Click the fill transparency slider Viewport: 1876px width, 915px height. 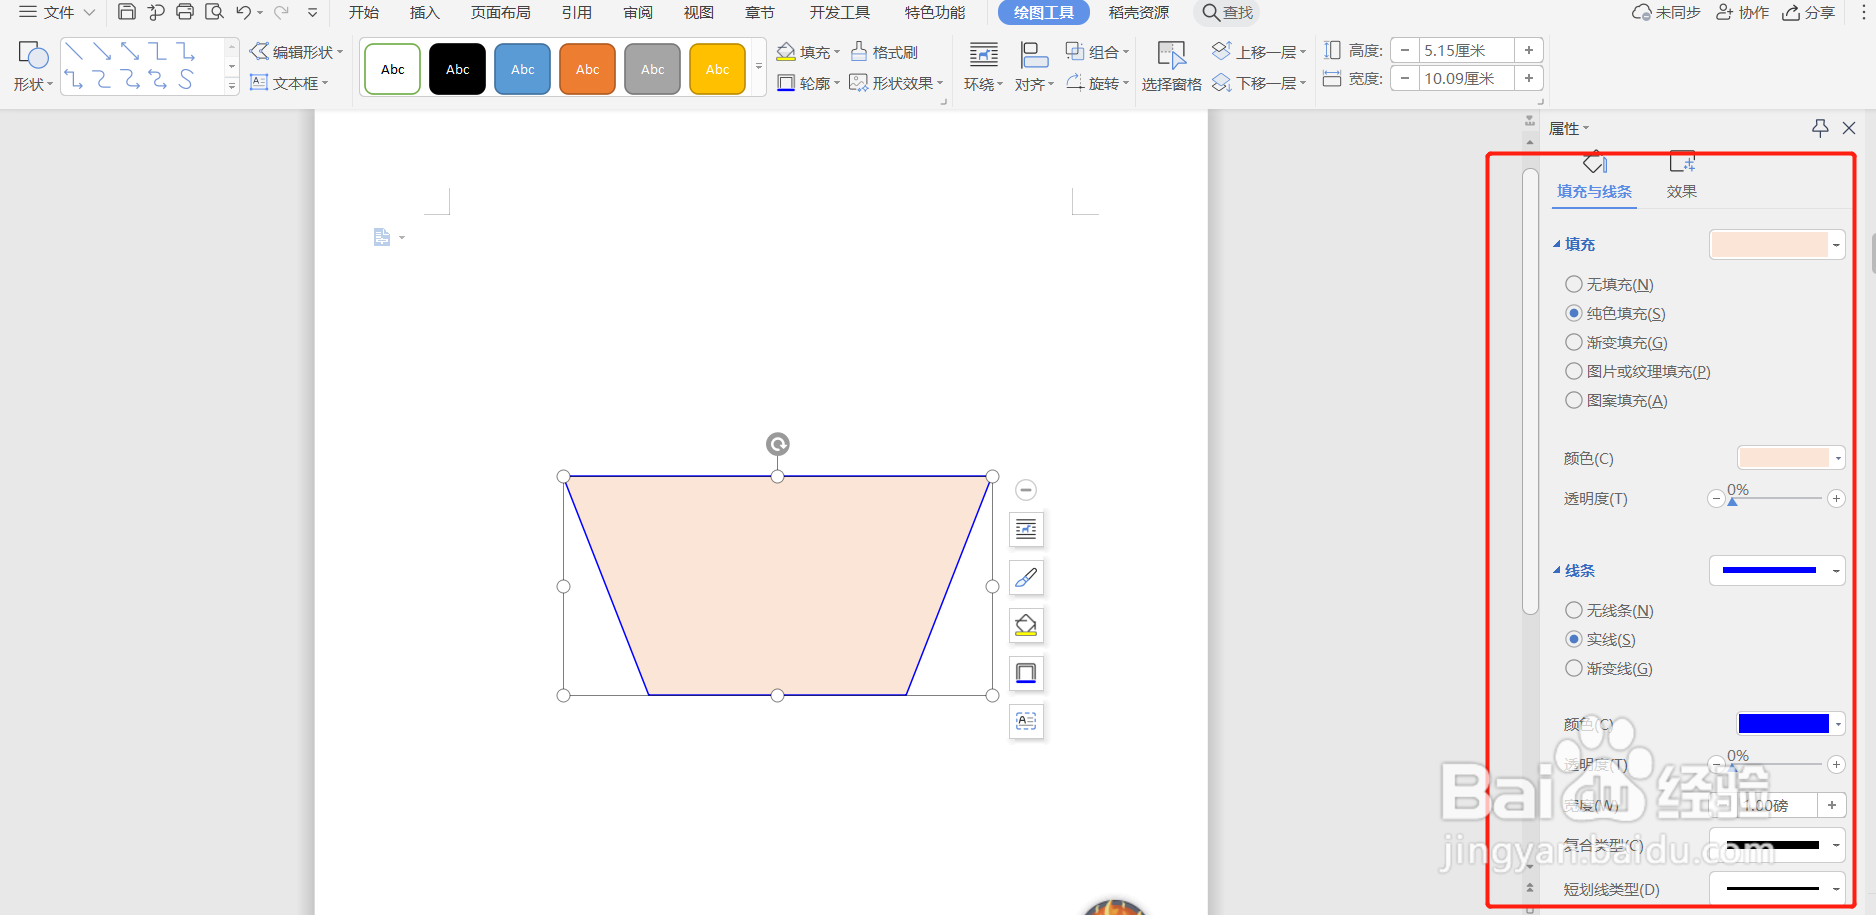pos(1776,498)
